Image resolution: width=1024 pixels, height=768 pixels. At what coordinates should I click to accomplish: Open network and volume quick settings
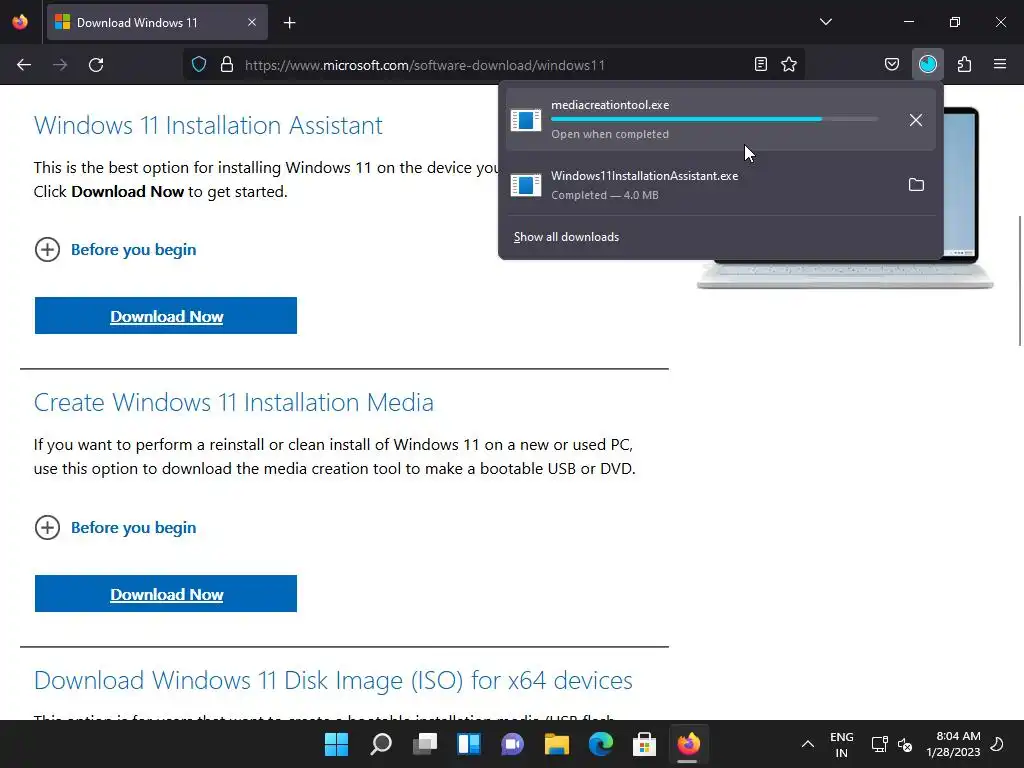click(x=892, y=744)
